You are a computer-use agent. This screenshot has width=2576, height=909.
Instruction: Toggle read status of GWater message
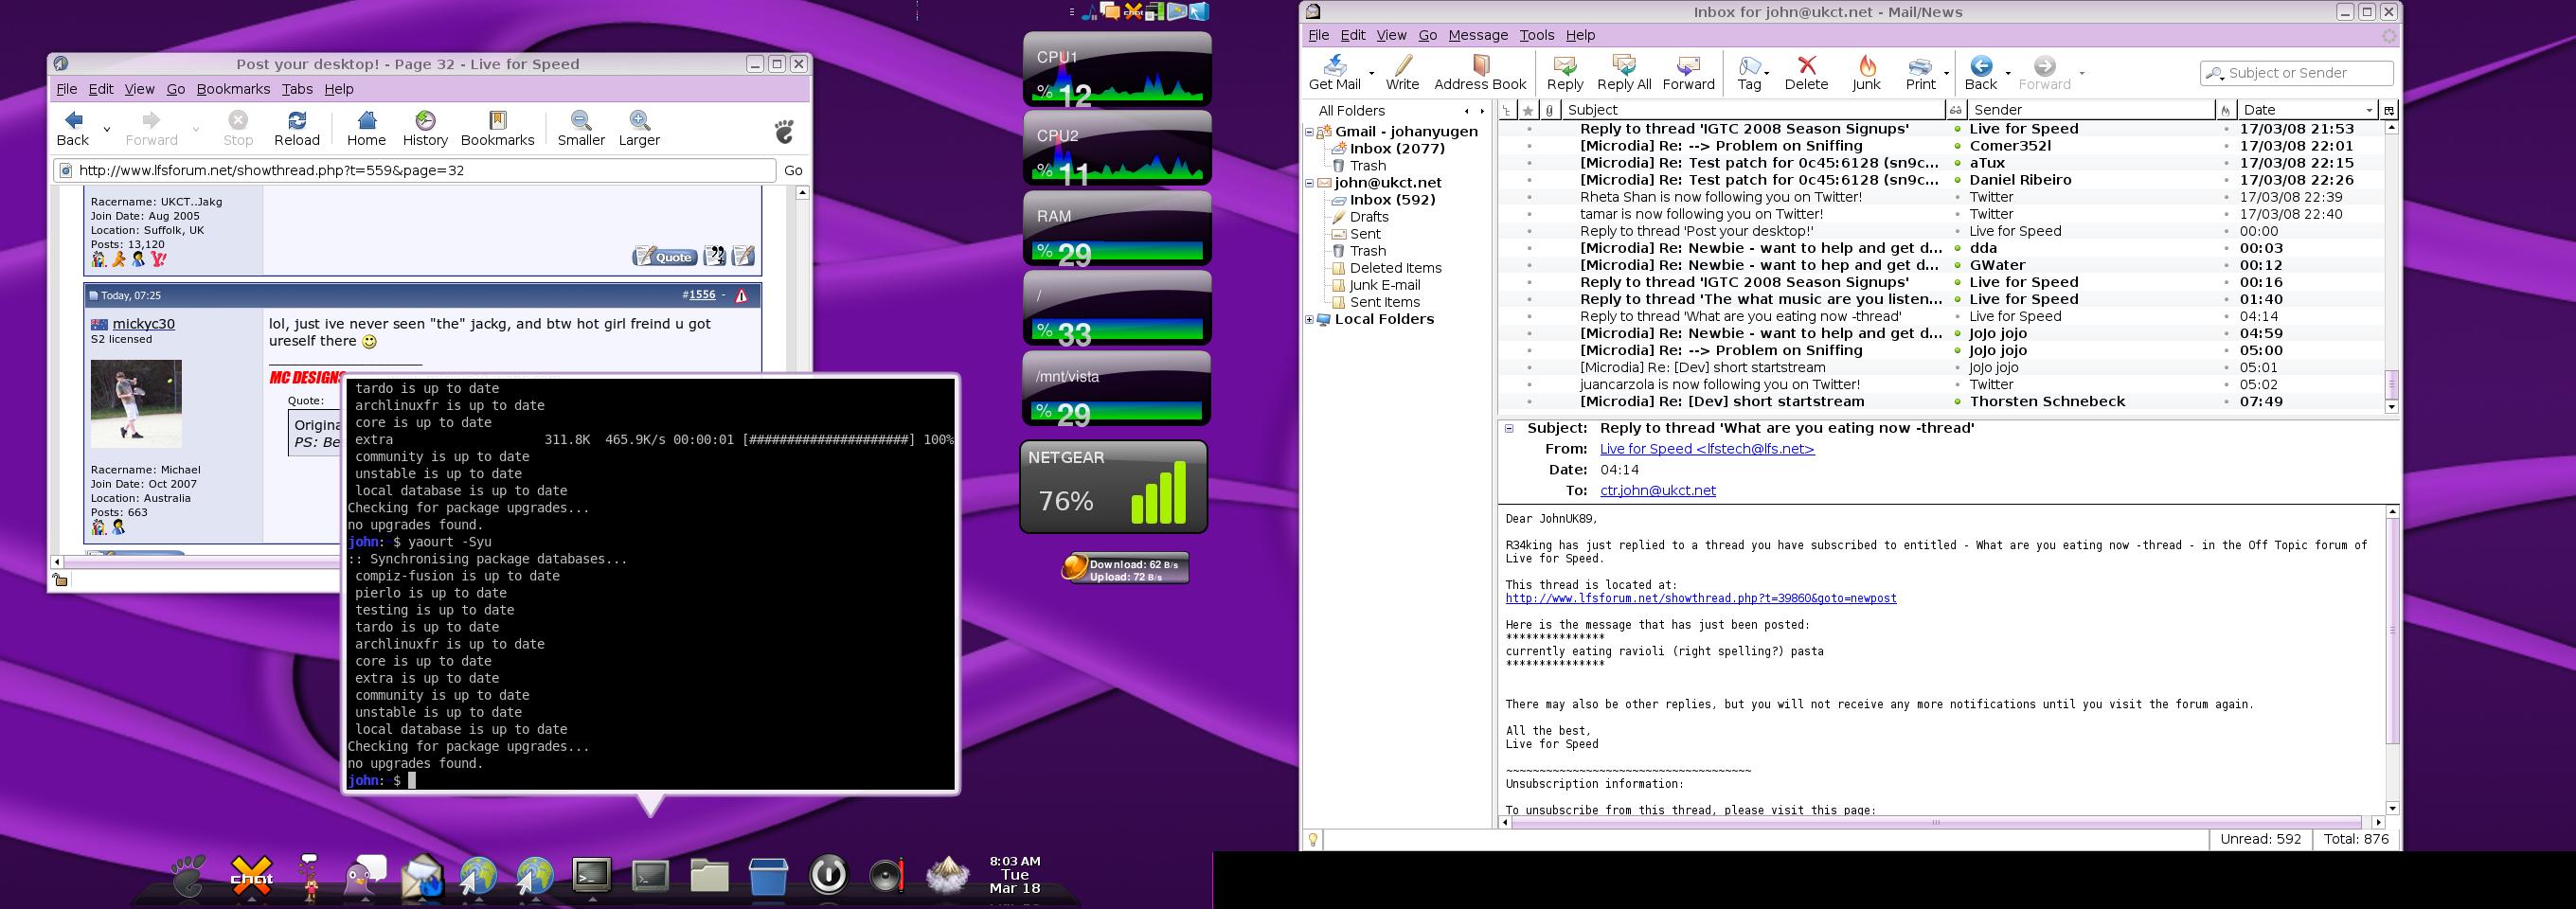(x=1957, y=265)
